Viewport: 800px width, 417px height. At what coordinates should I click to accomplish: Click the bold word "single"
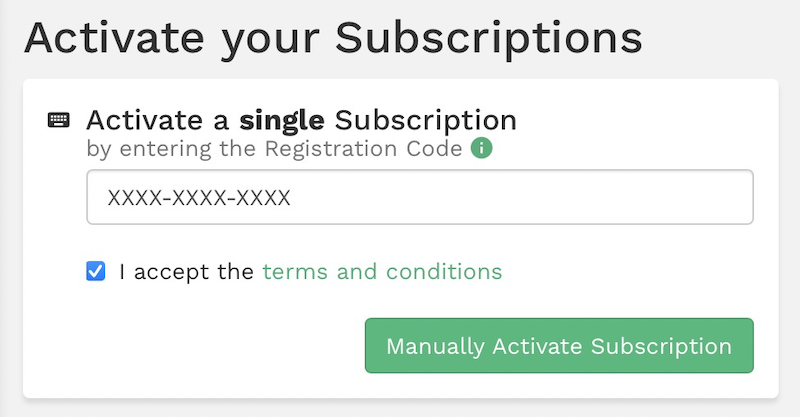pos(282,121)
